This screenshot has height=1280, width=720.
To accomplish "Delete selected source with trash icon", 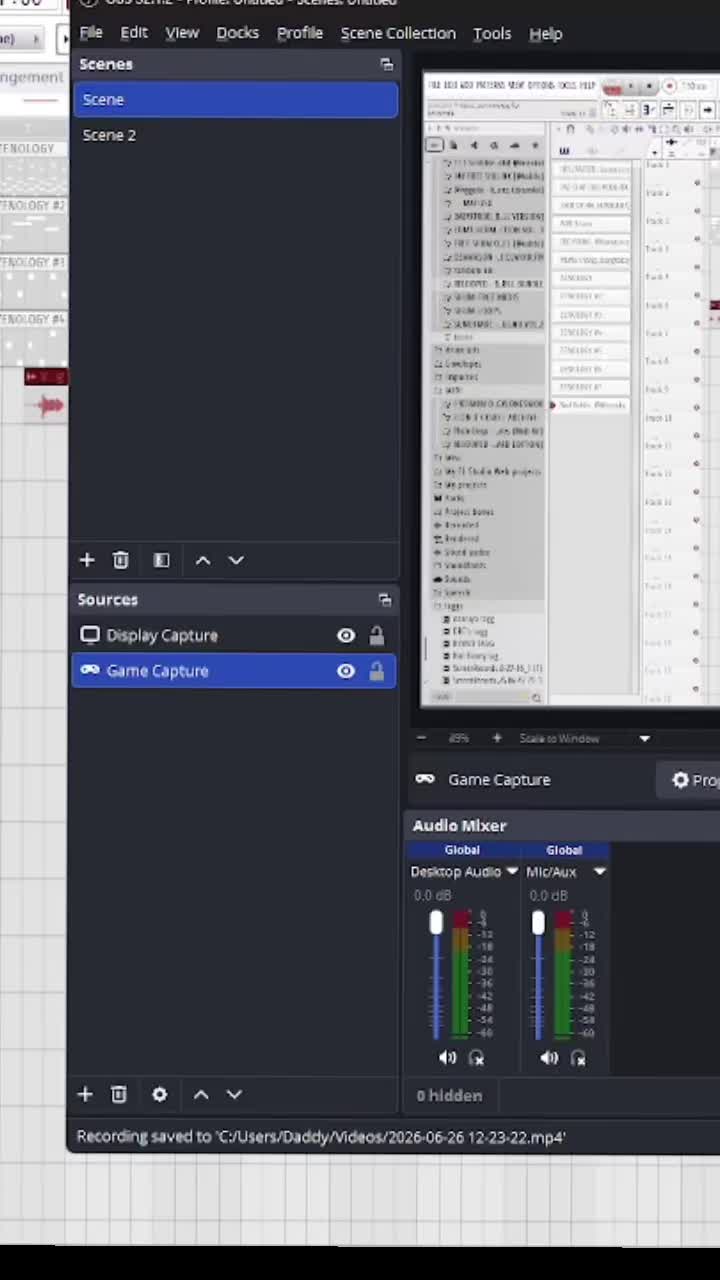I will click(119, 1094).
